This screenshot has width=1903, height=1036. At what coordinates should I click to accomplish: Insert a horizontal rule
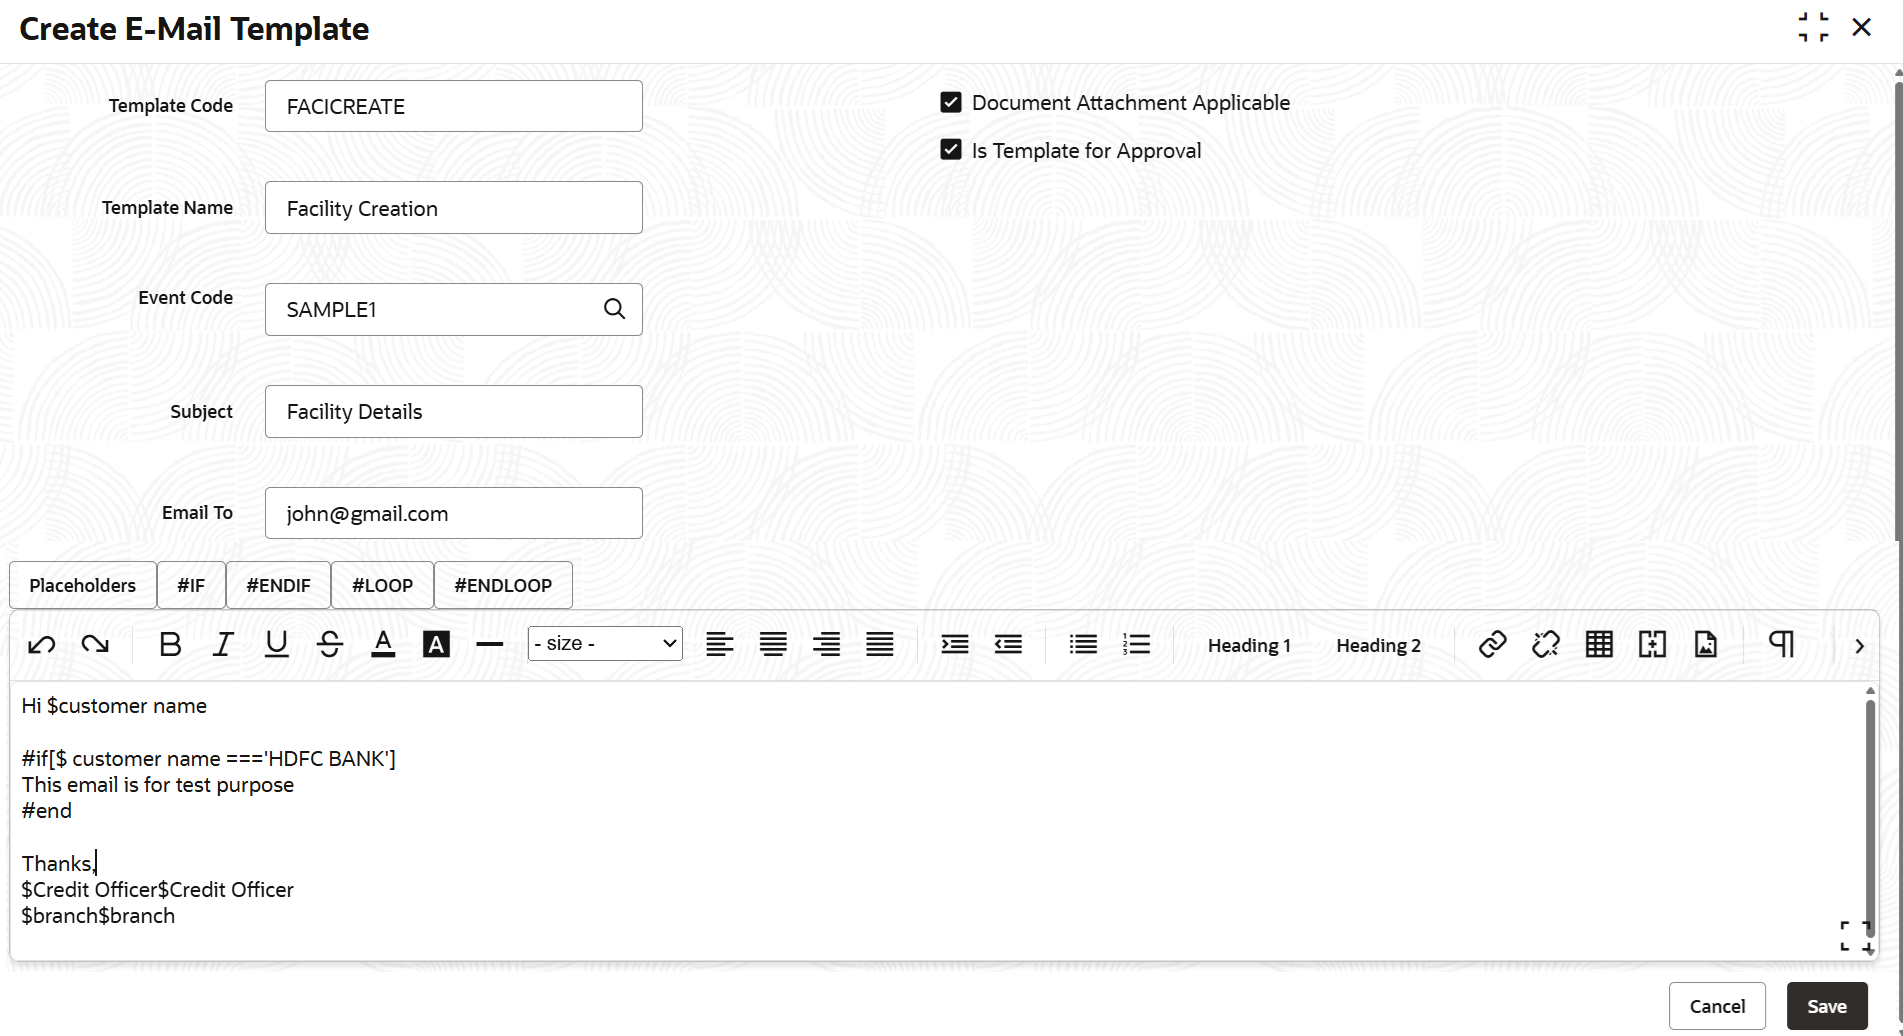click(490, 645)
